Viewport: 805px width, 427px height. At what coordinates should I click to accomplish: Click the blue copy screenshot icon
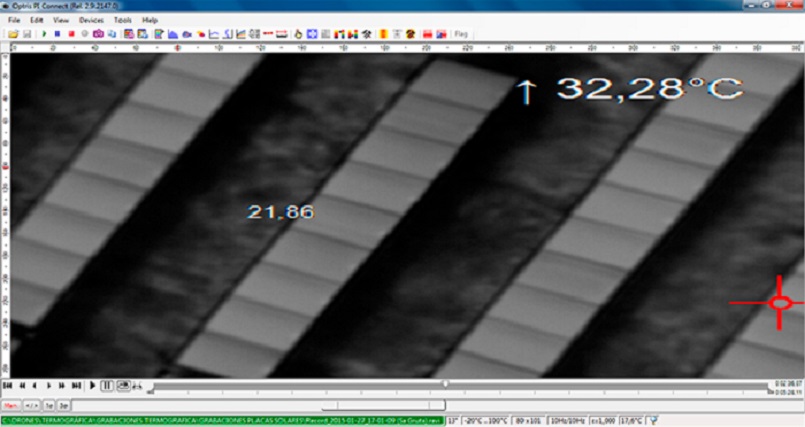[x=112, y=34]
